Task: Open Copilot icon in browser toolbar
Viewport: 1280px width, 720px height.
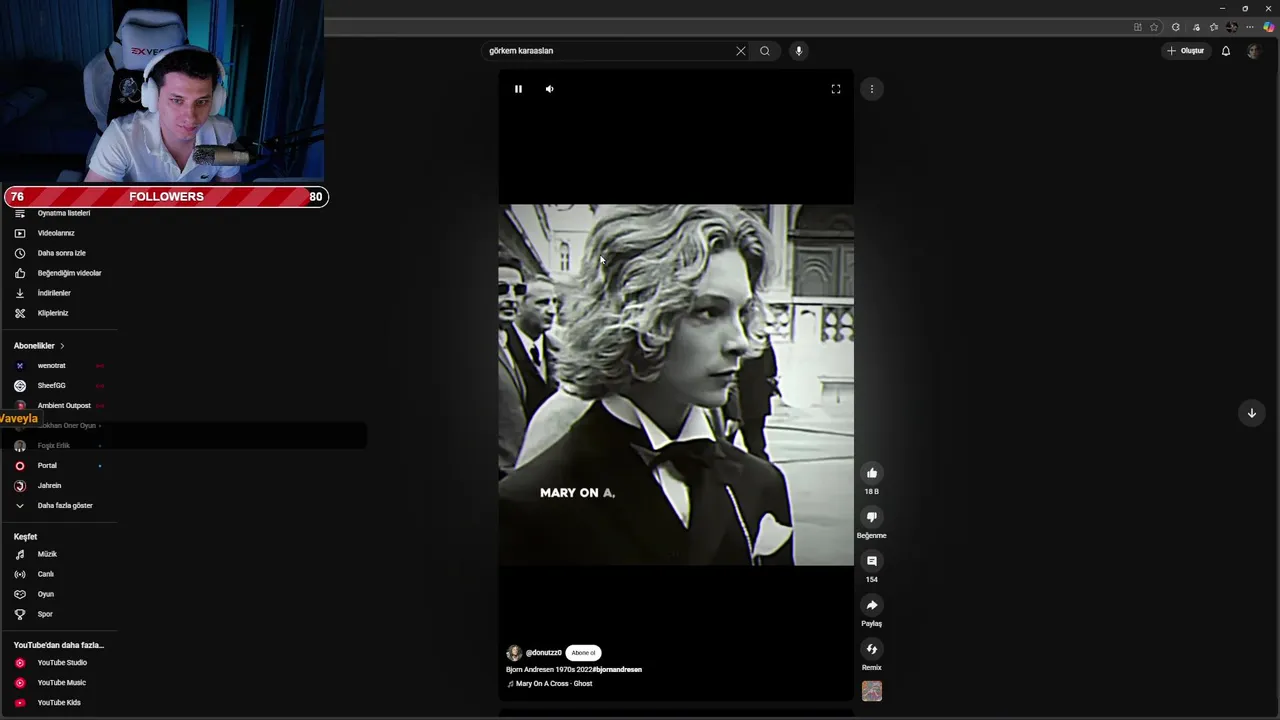Action: (x=1268, y=27)
